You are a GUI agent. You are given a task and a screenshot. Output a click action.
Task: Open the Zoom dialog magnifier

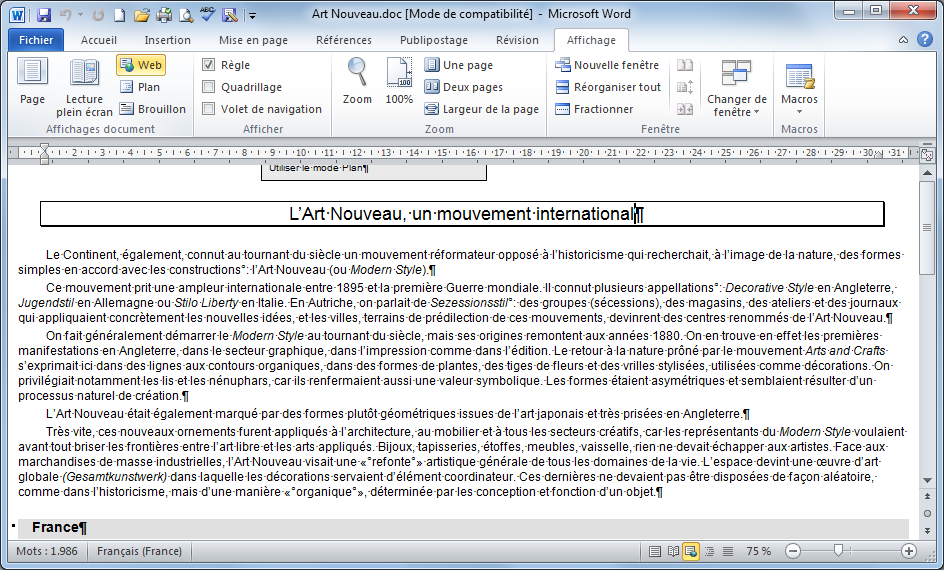pos(357,81)
